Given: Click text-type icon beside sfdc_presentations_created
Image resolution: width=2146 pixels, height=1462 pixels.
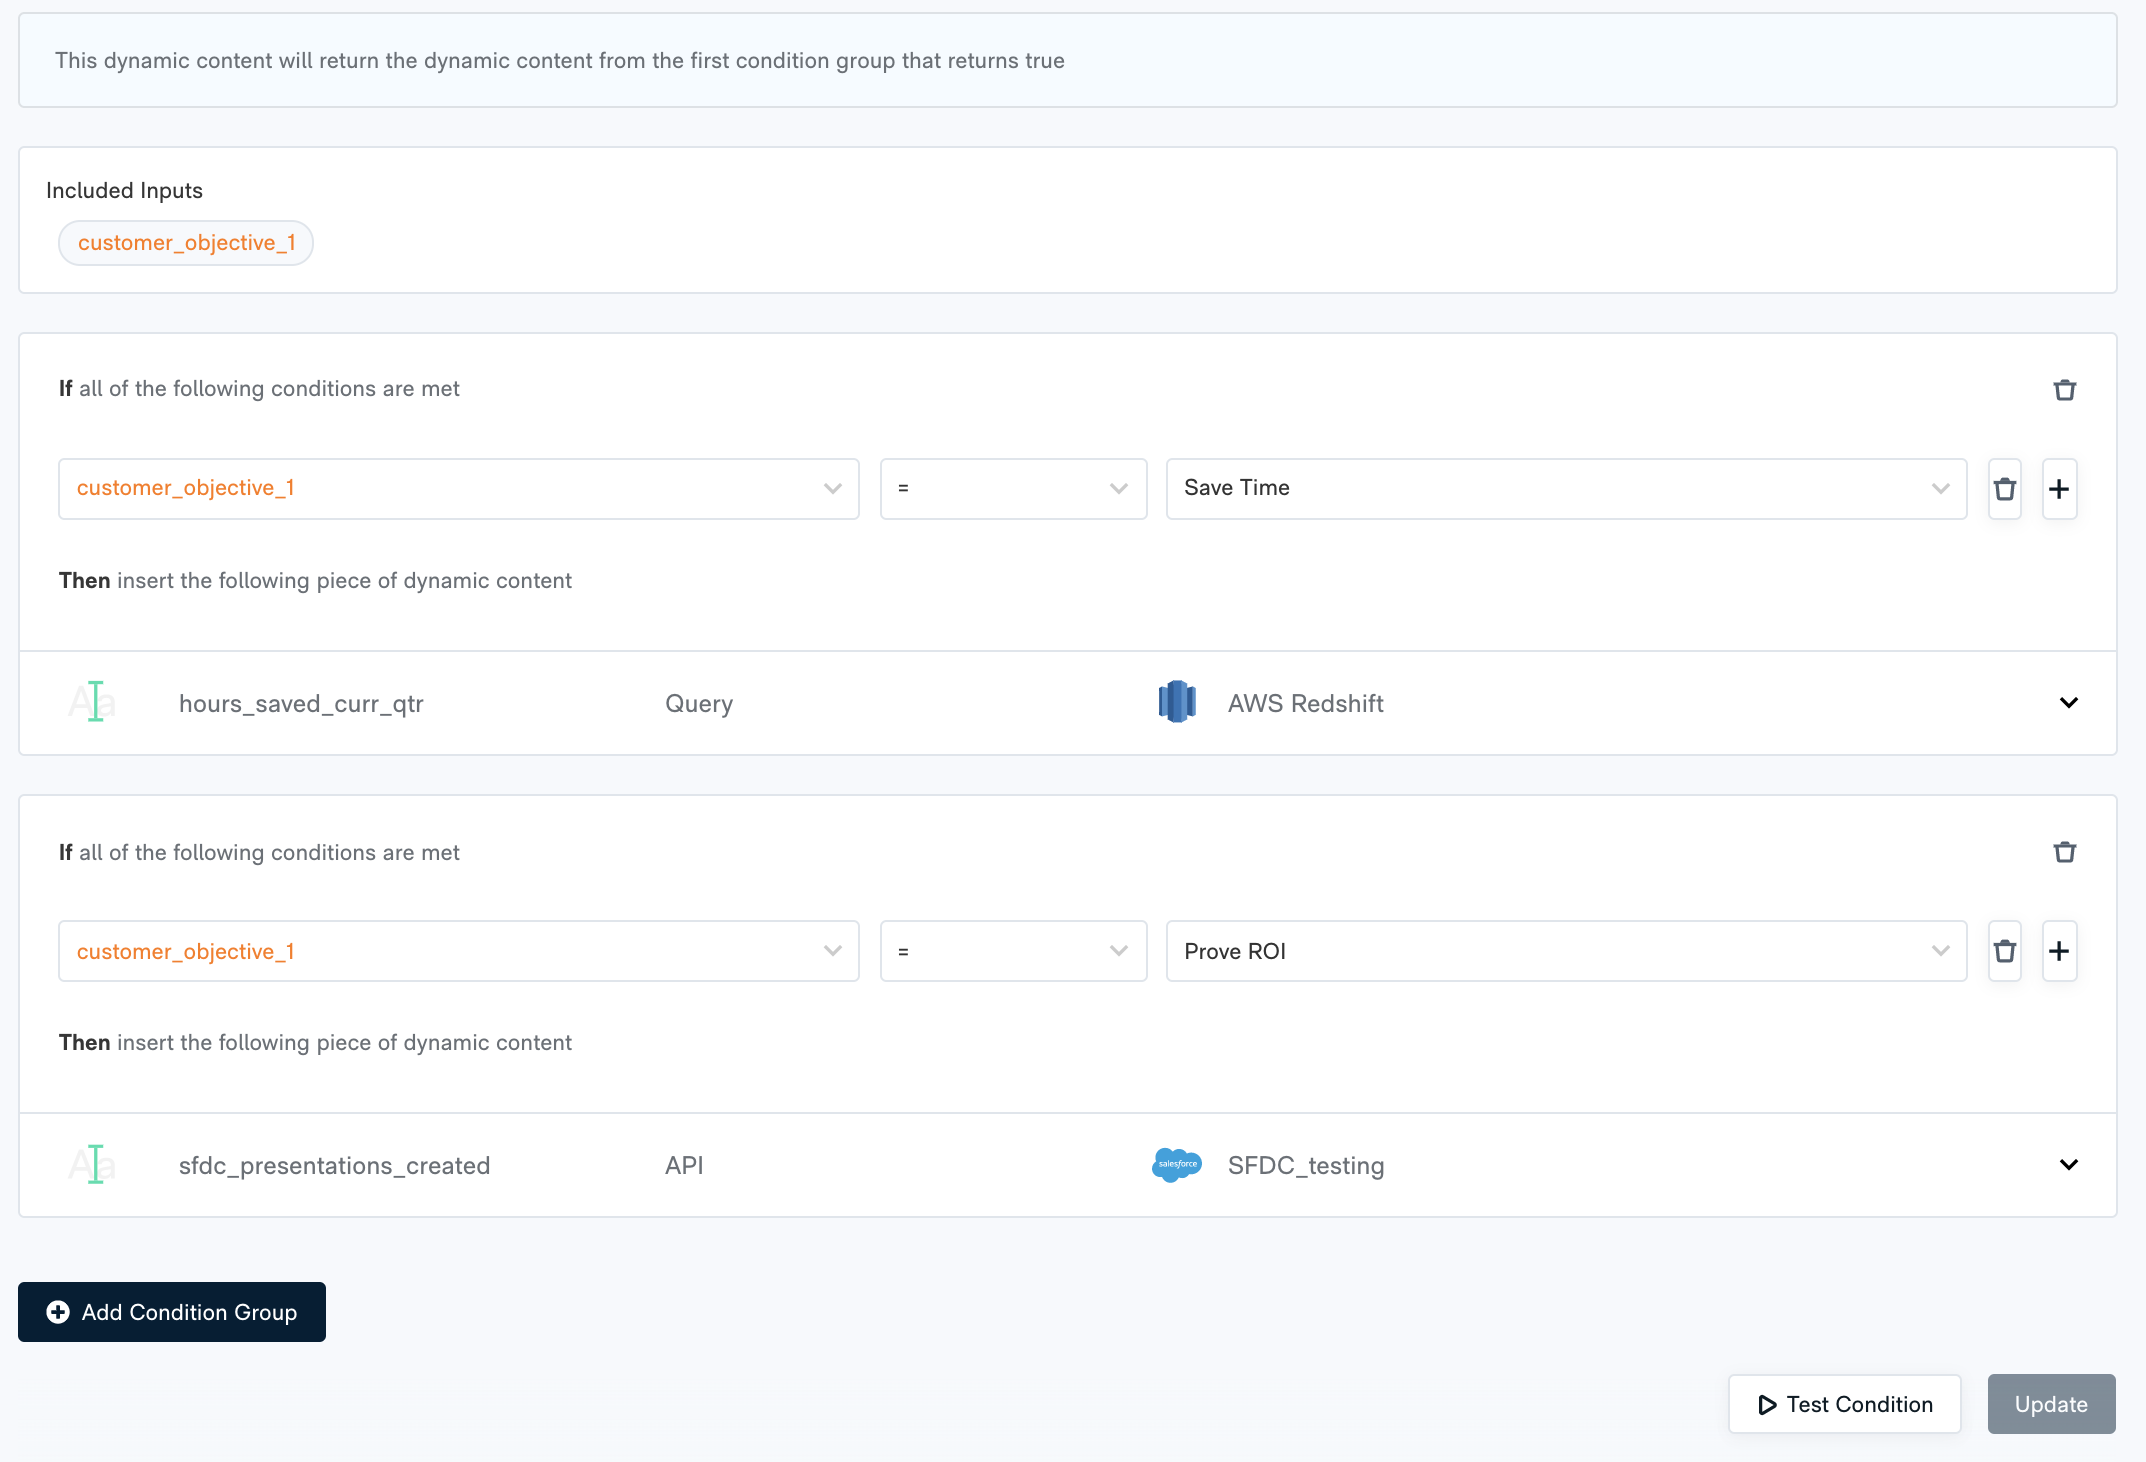Looking at the screenshot, I should click(x=92, y=1165).
